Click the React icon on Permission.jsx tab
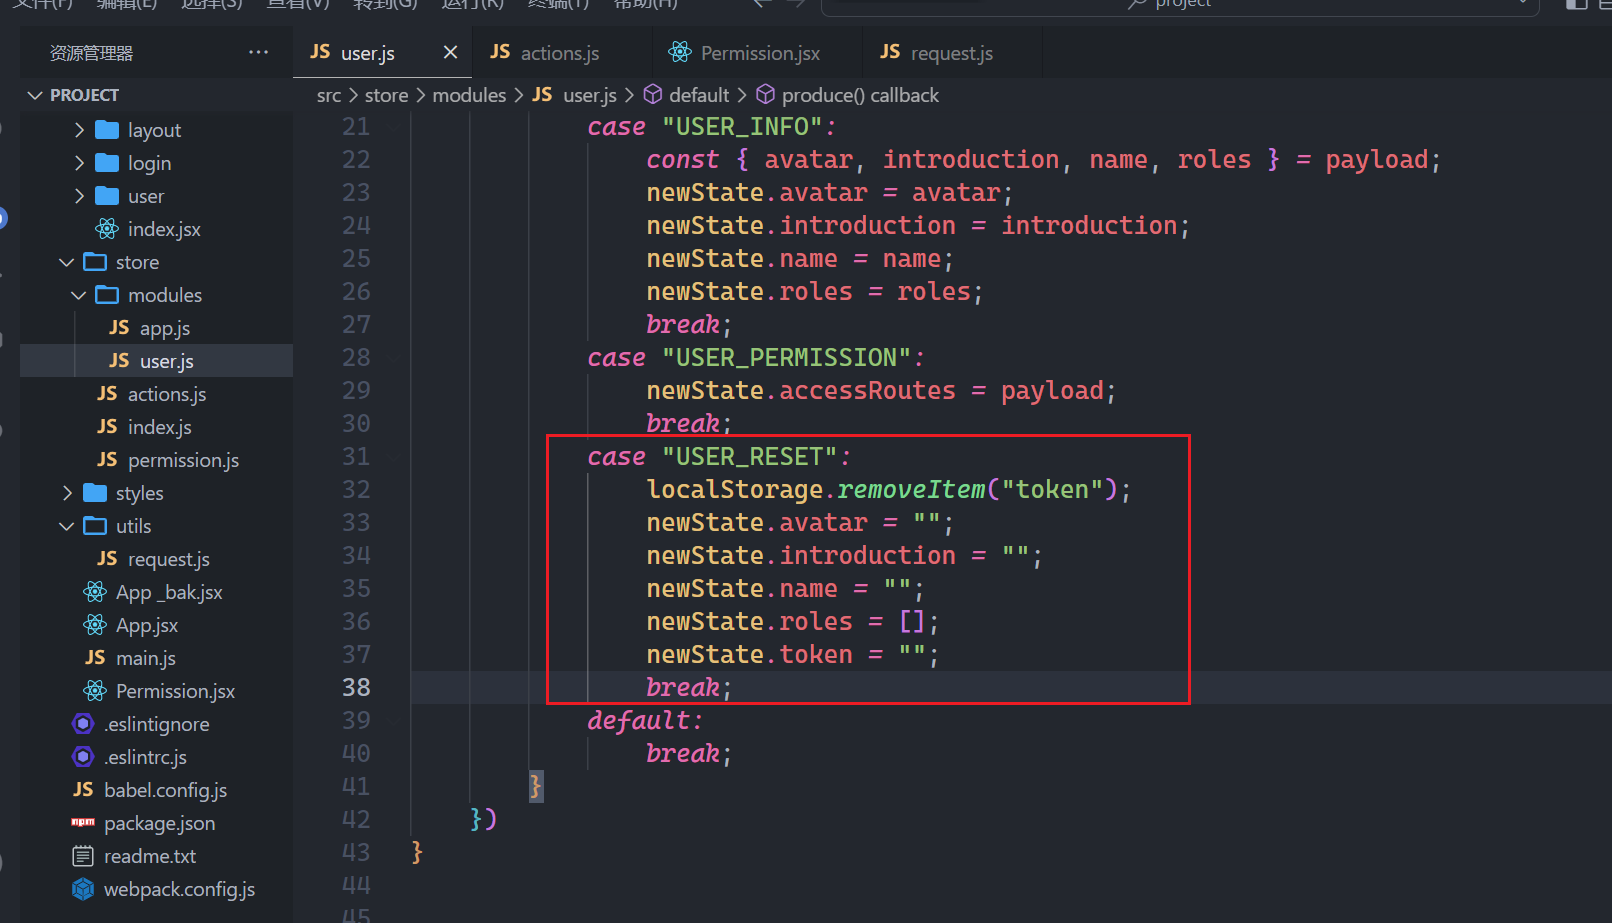This screenshot has height=923, width=1612. coord(680,52)
